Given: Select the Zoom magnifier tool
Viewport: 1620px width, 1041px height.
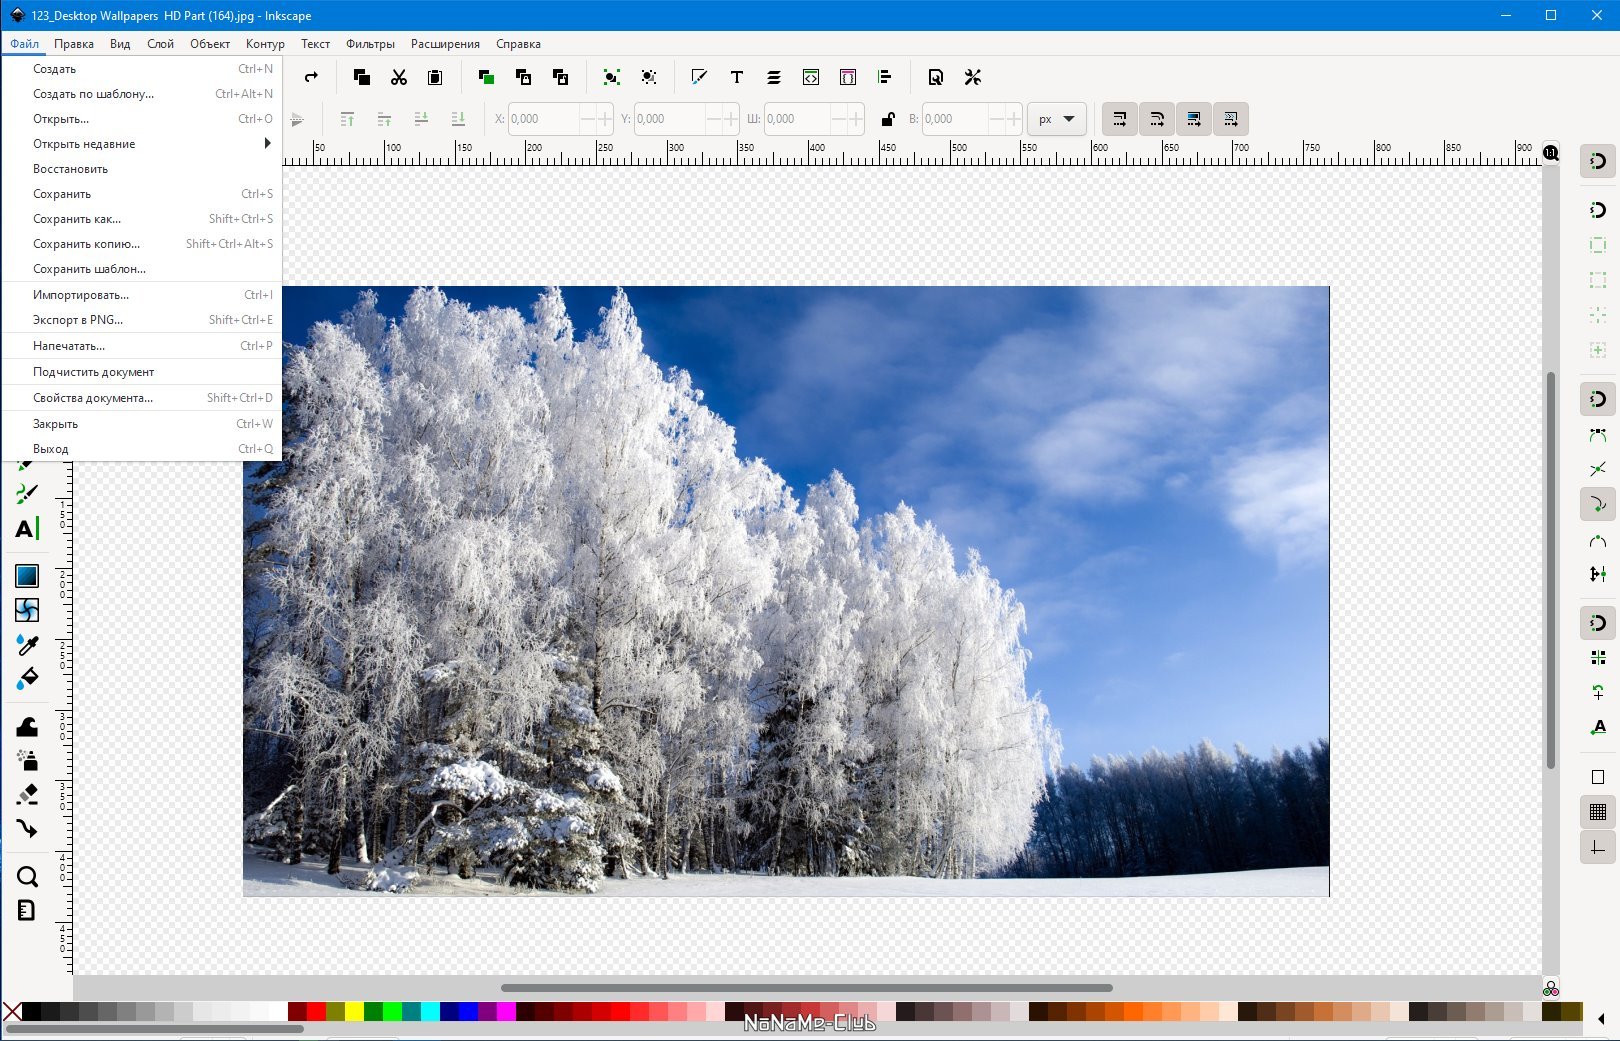Looking at the screenshot, I should tap(27, 877).
